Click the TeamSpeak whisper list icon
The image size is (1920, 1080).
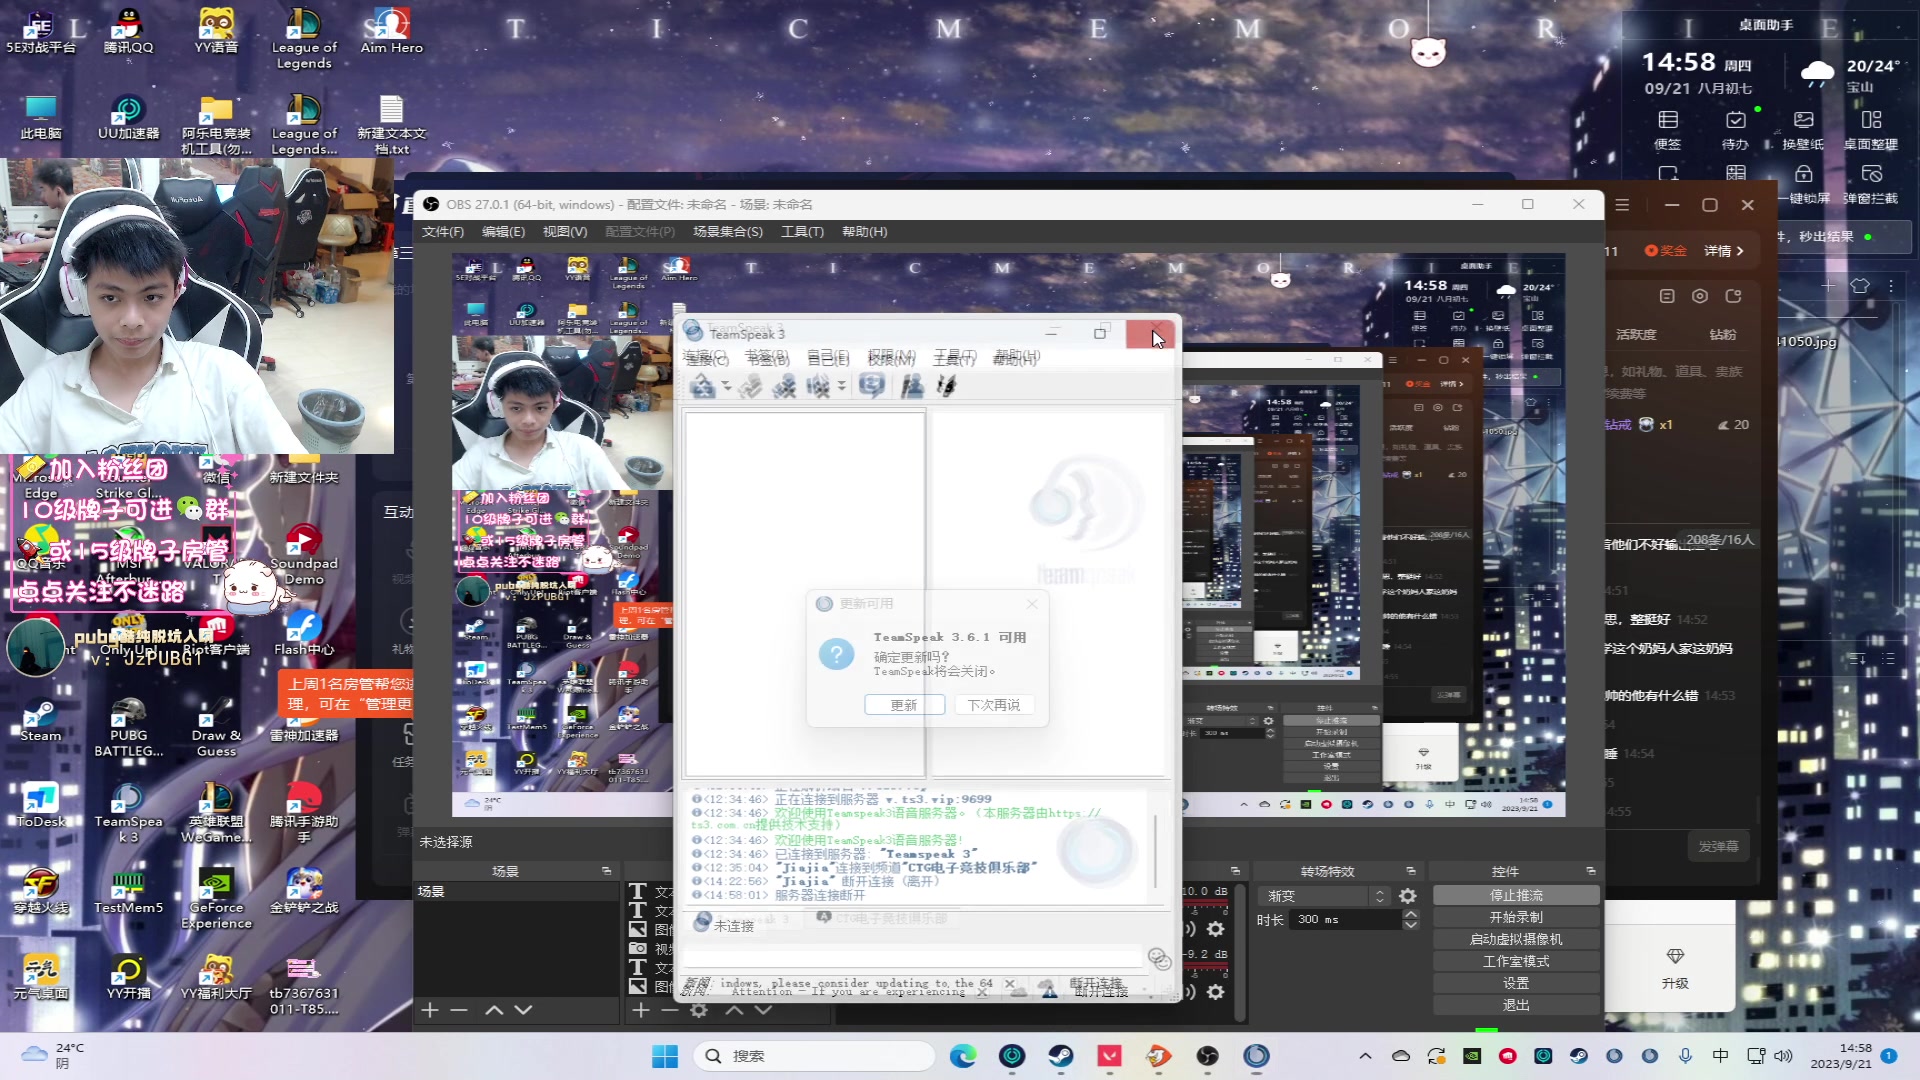point(949,386)
